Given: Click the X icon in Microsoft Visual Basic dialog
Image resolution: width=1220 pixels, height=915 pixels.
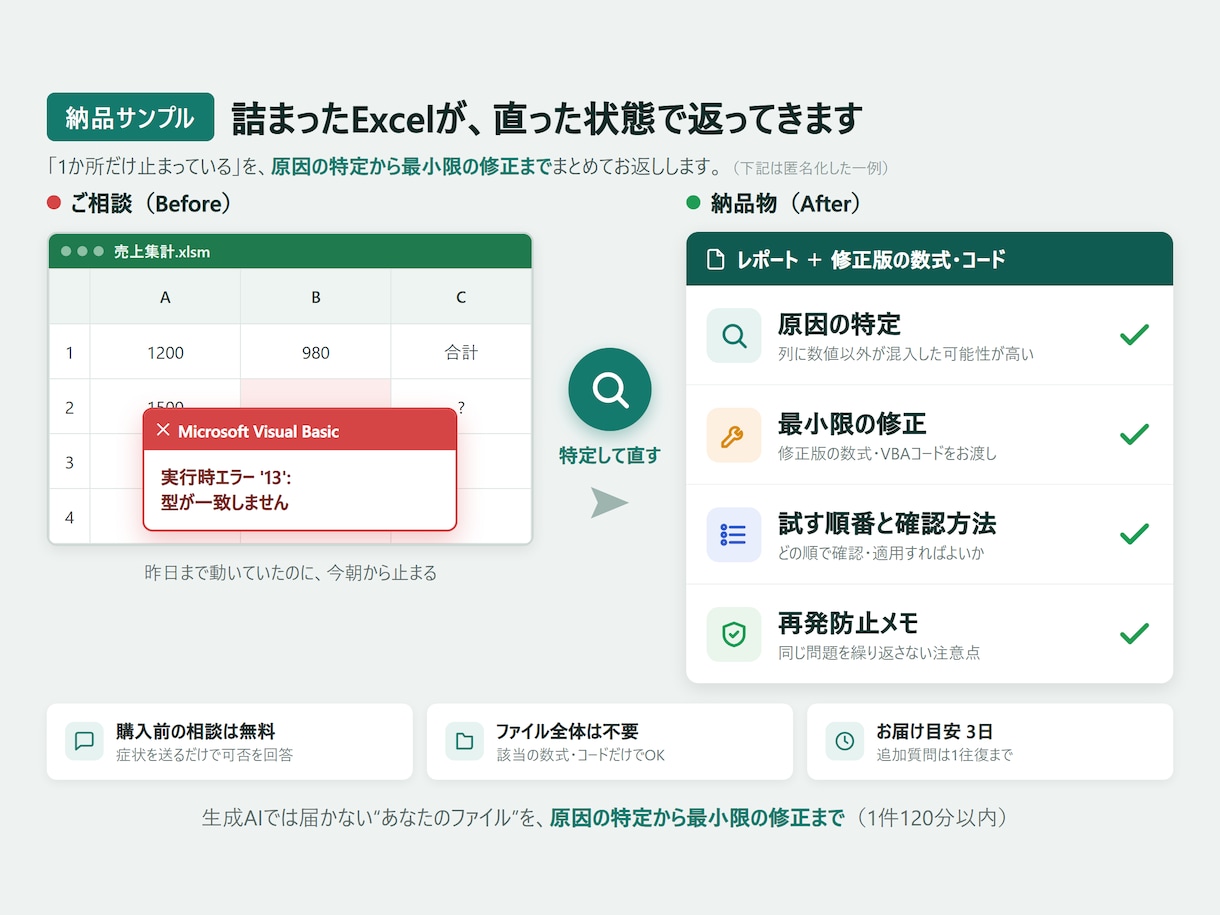Looking at the screenshot, I should (163, 431).
